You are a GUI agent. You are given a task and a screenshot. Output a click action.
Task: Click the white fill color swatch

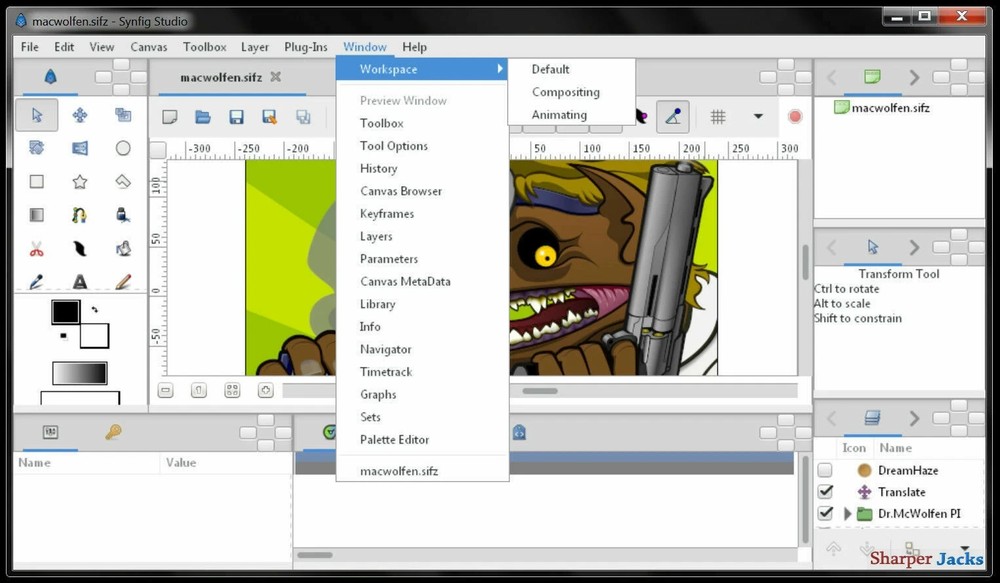(x=97, y=338)
